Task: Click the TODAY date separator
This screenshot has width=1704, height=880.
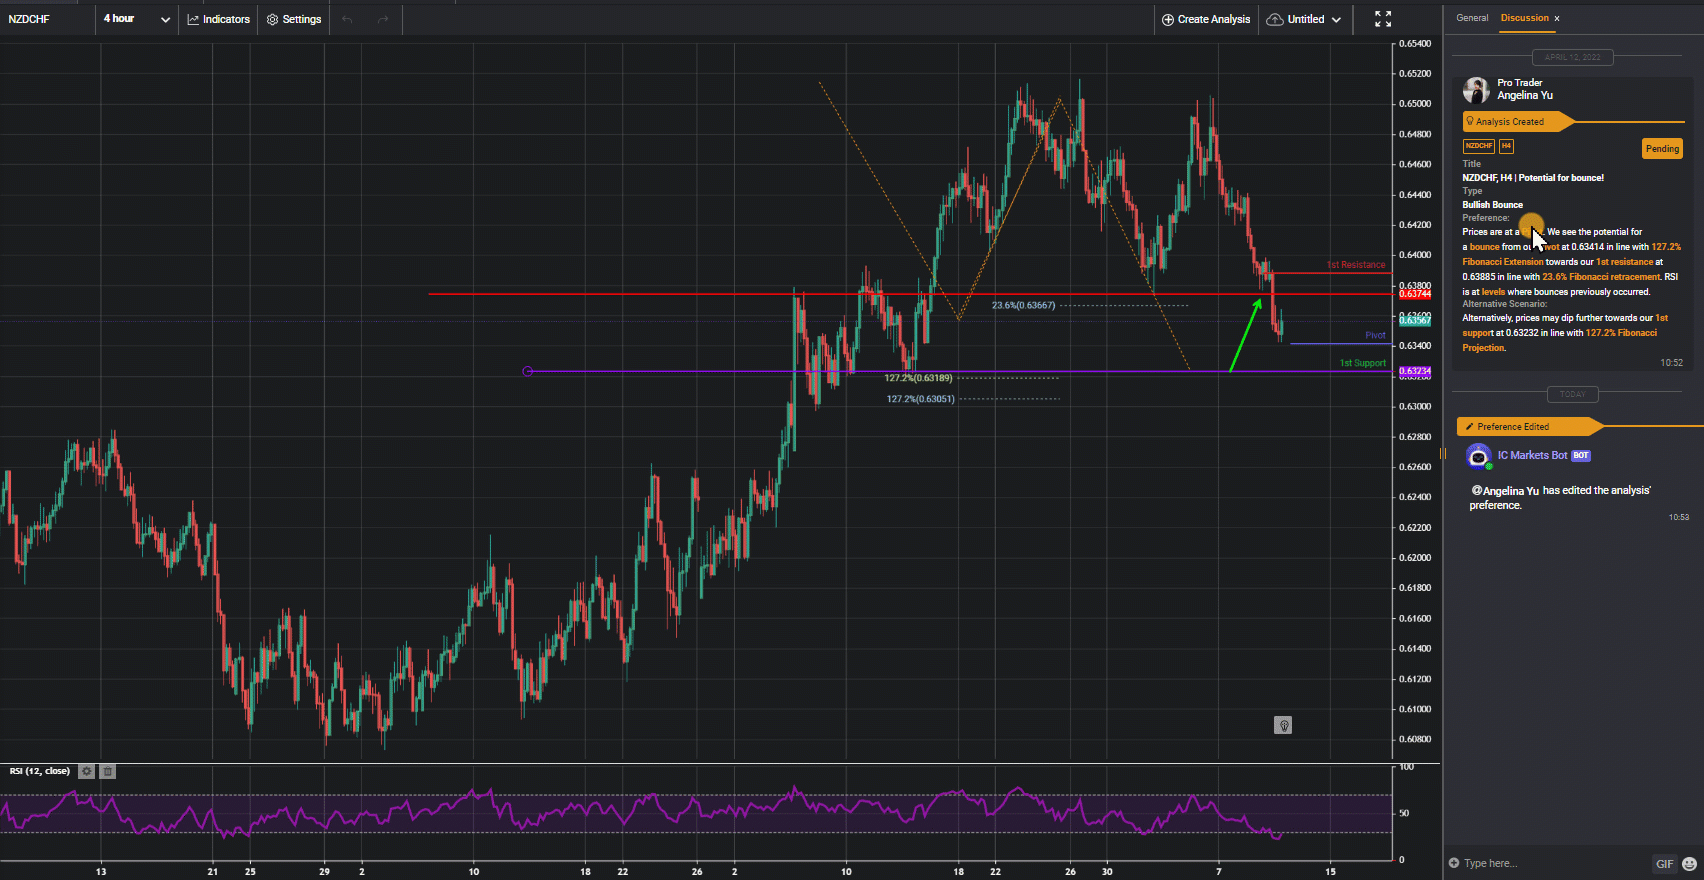Action: [x=1572, y=394]
